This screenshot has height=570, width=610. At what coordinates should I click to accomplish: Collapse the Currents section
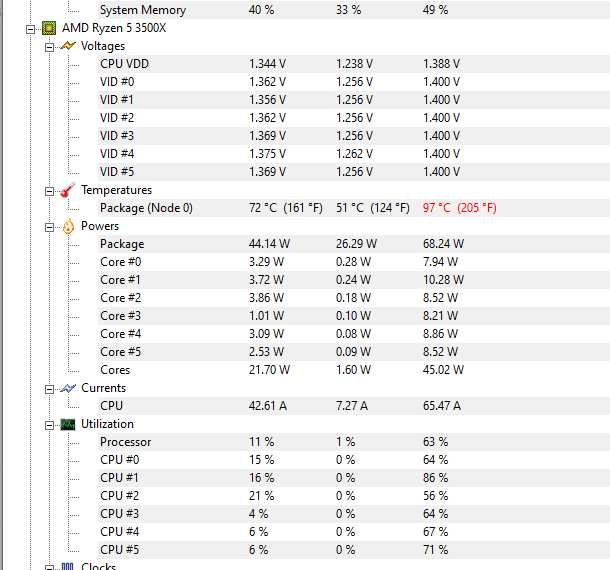coord(49,388)
